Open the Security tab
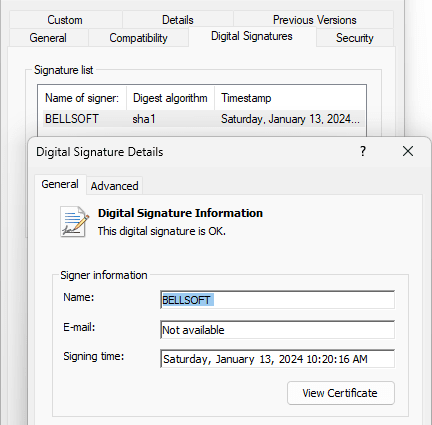 (x=355, y=38)
